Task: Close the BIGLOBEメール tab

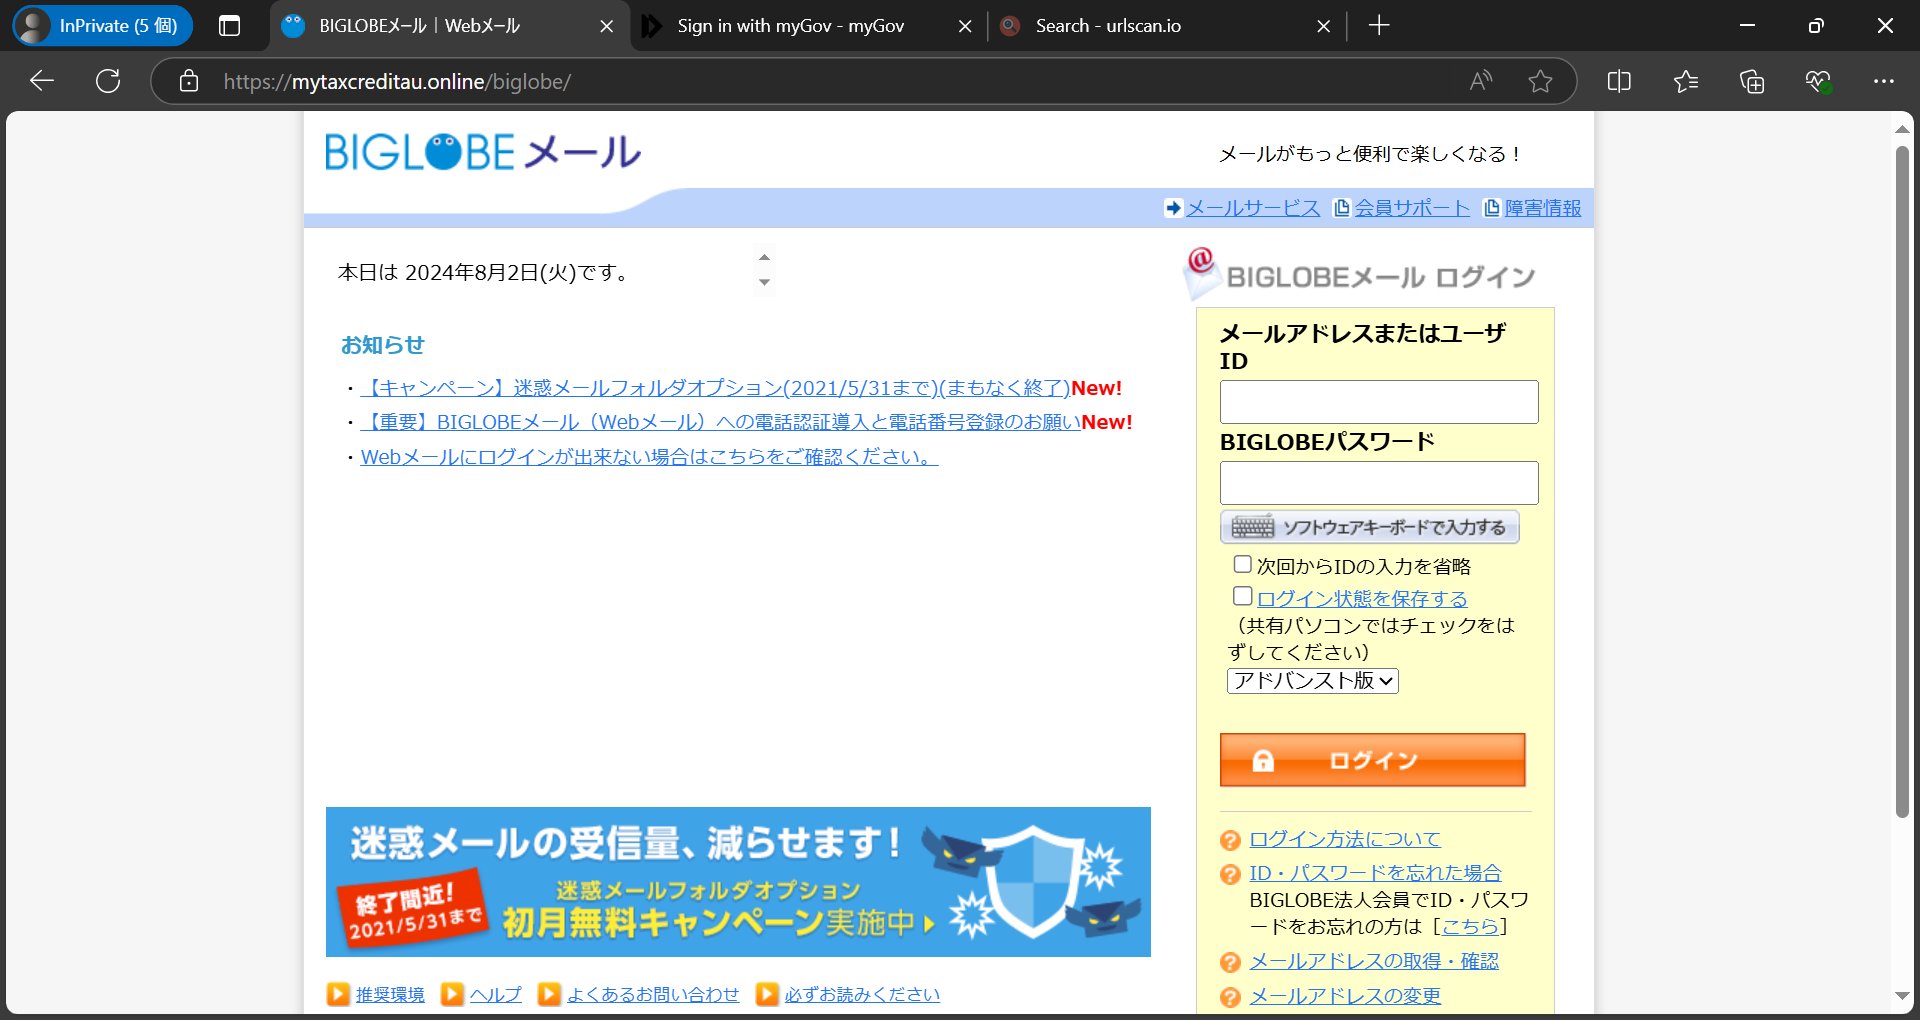Action: (x=606, y=26)
